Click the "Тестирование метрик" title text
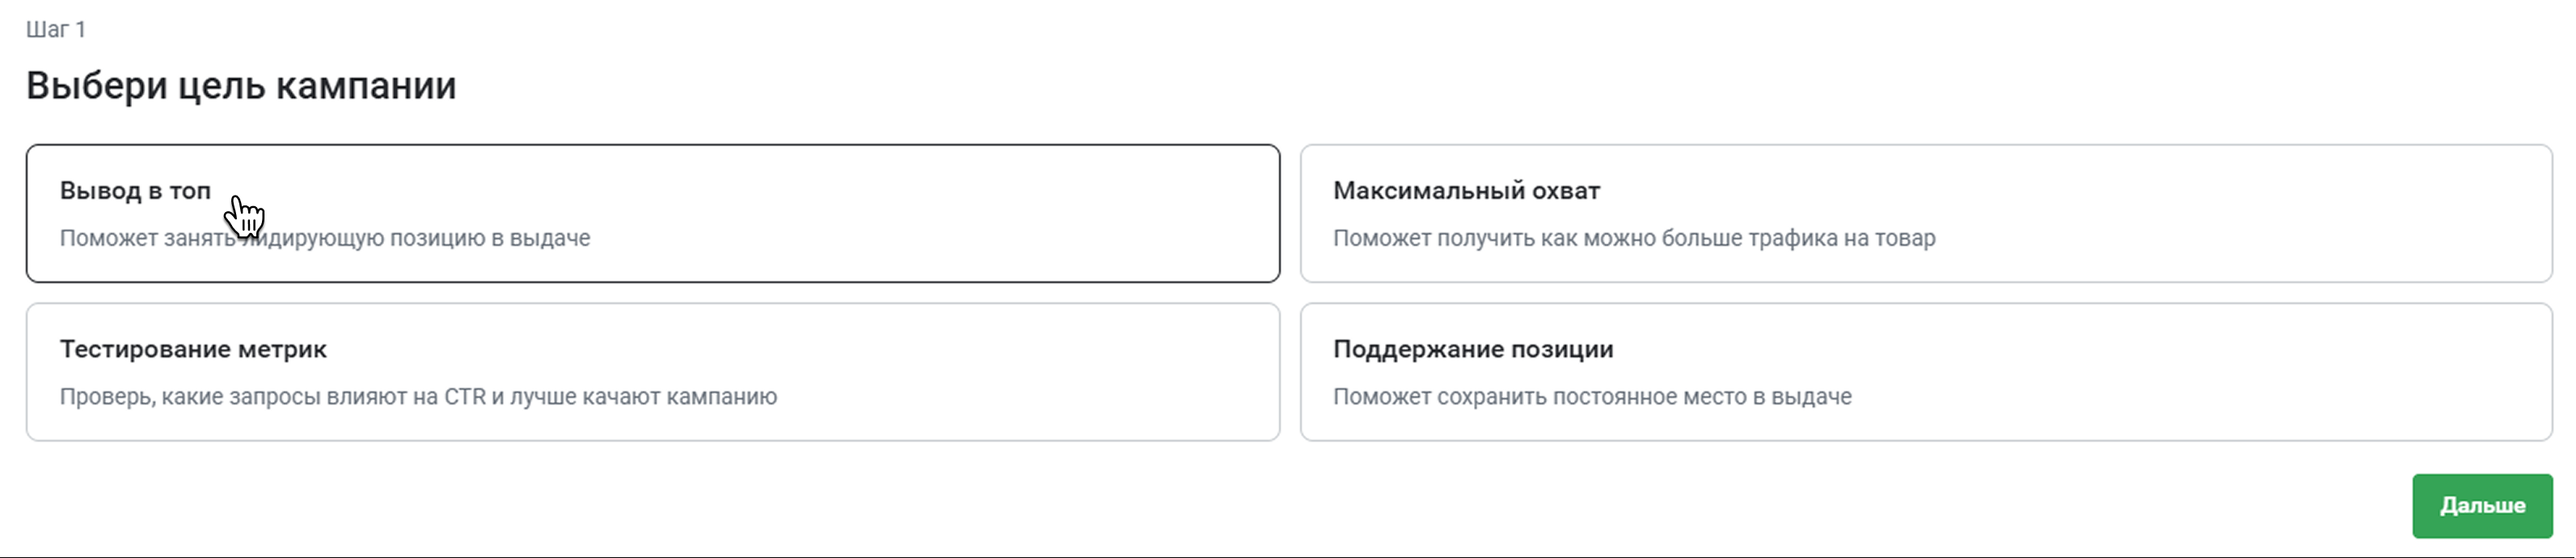 click(193, 350)
